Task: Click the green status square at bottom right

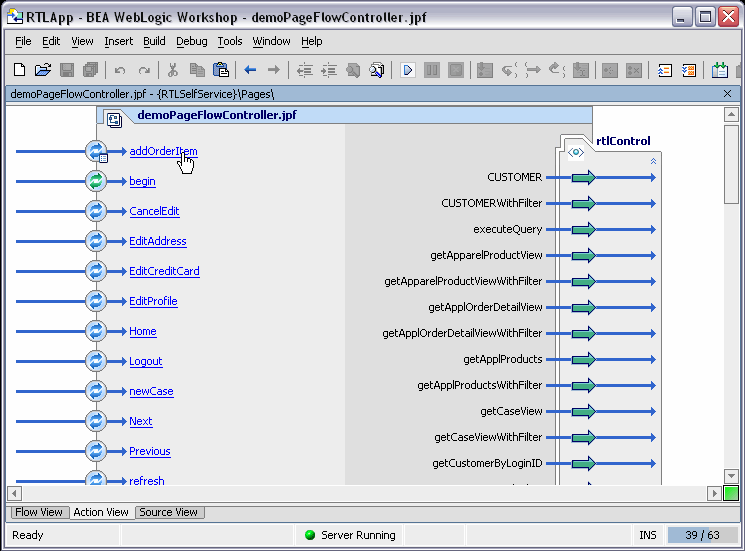Action: point(731,493)
